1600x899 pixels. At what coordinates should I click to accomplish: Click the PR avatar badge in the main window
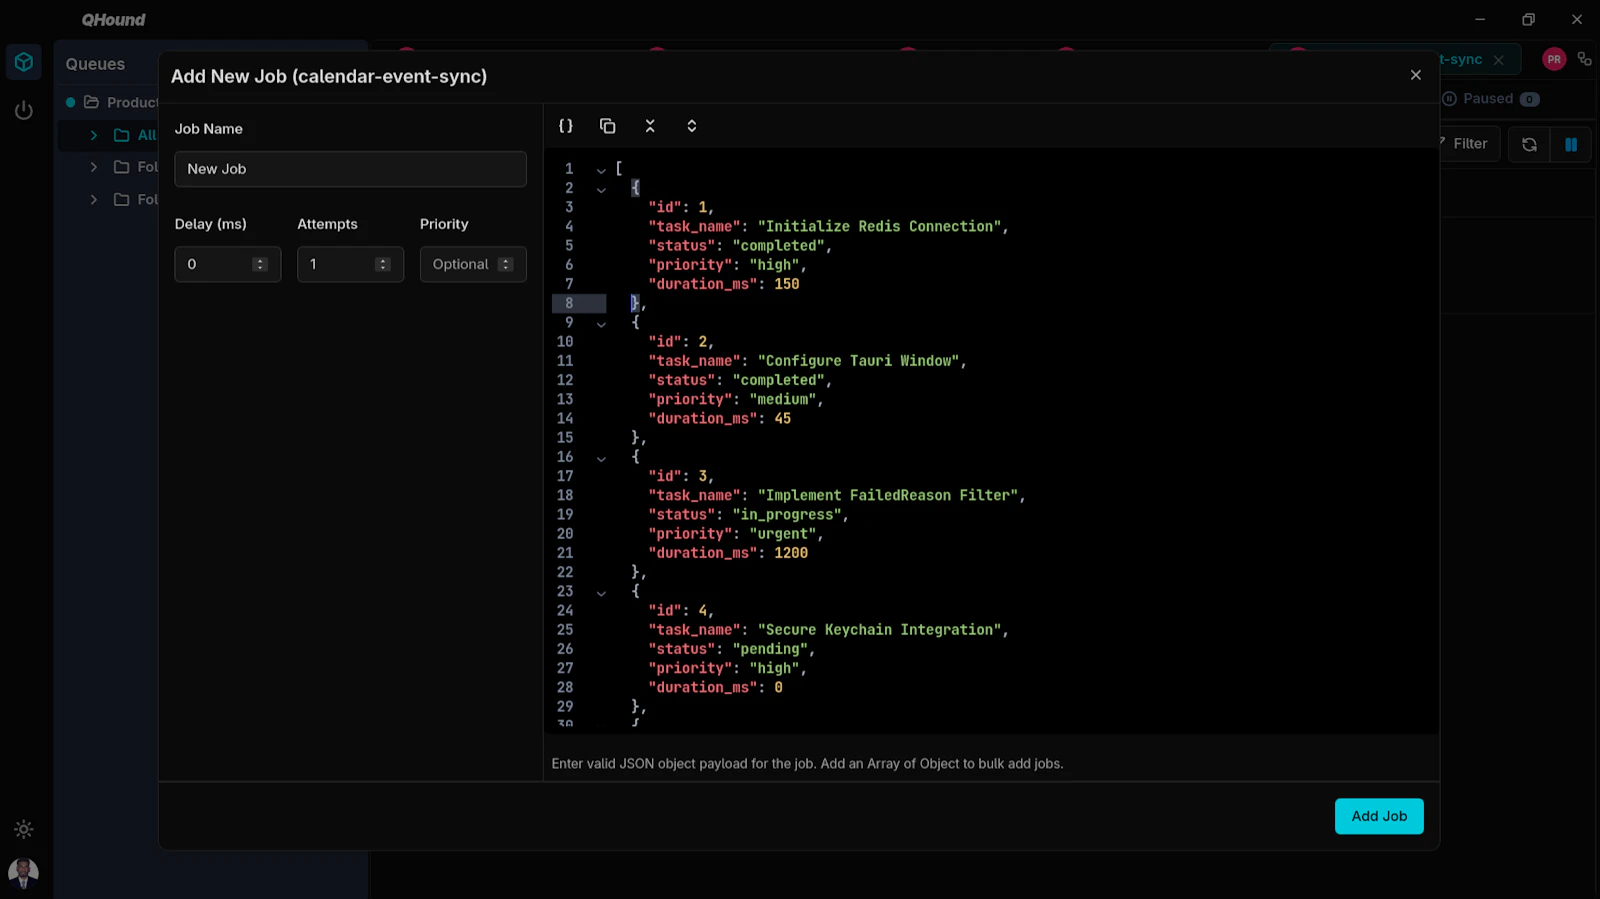click(1554, 59)
